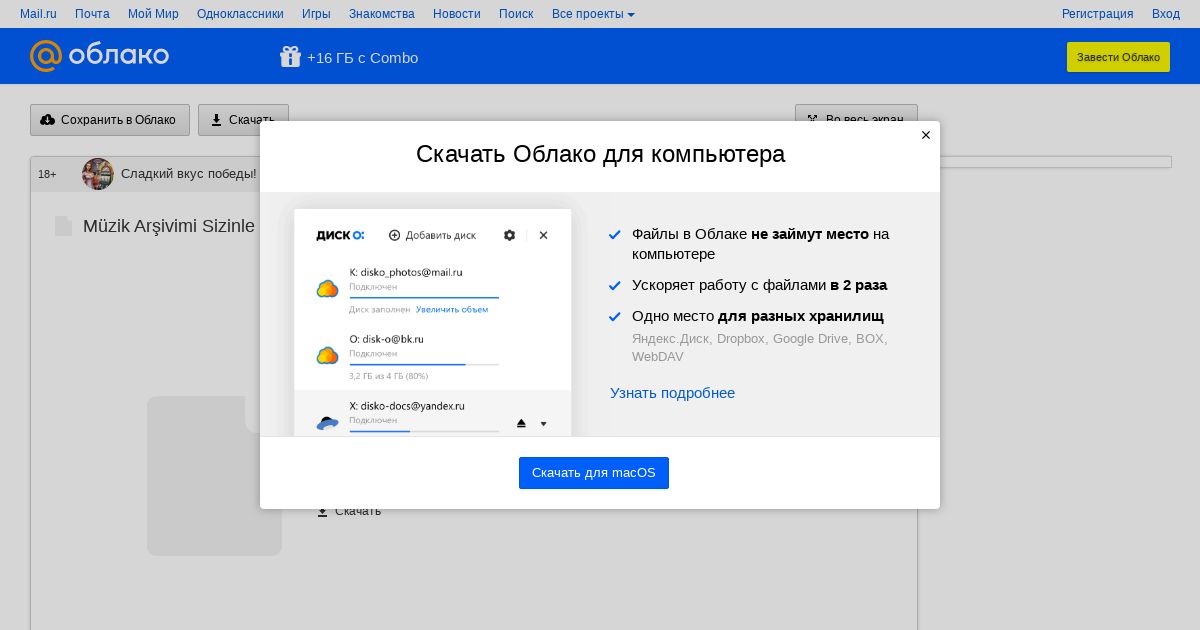The width and height of the screenshot is (1200, 630).
Task: Click the 18+ age label on ad
Action: (47, 175)
